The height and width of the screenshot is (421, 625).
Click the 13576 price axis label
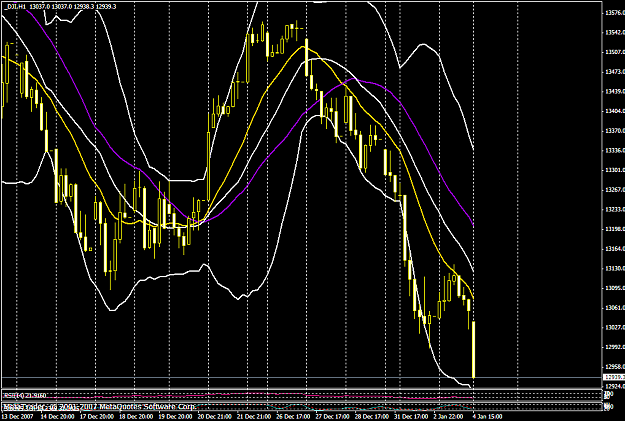(615, 13)
